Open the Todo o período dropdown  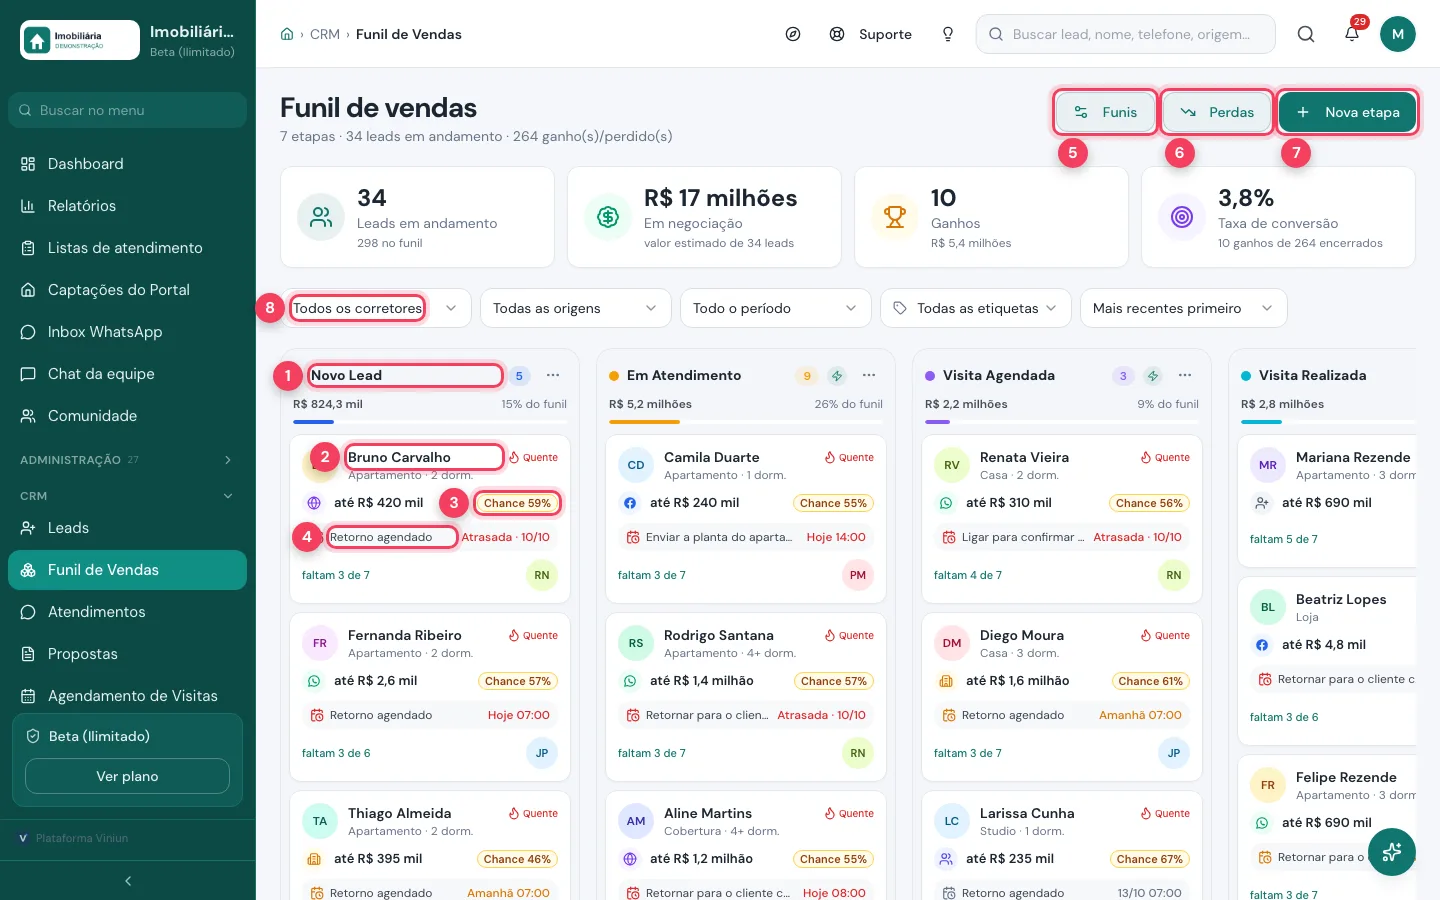pos(775,308)
